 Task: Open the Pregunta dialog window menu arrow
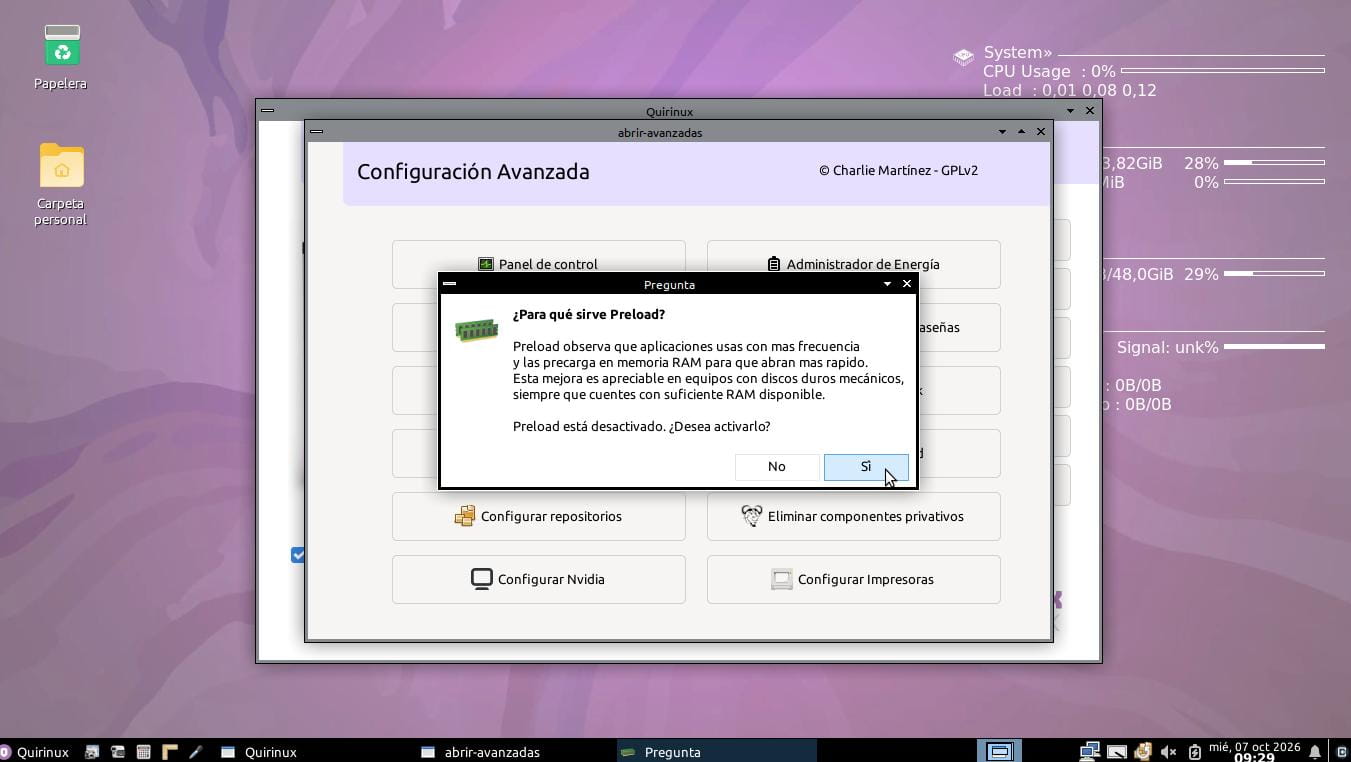(x=887, y=284)
